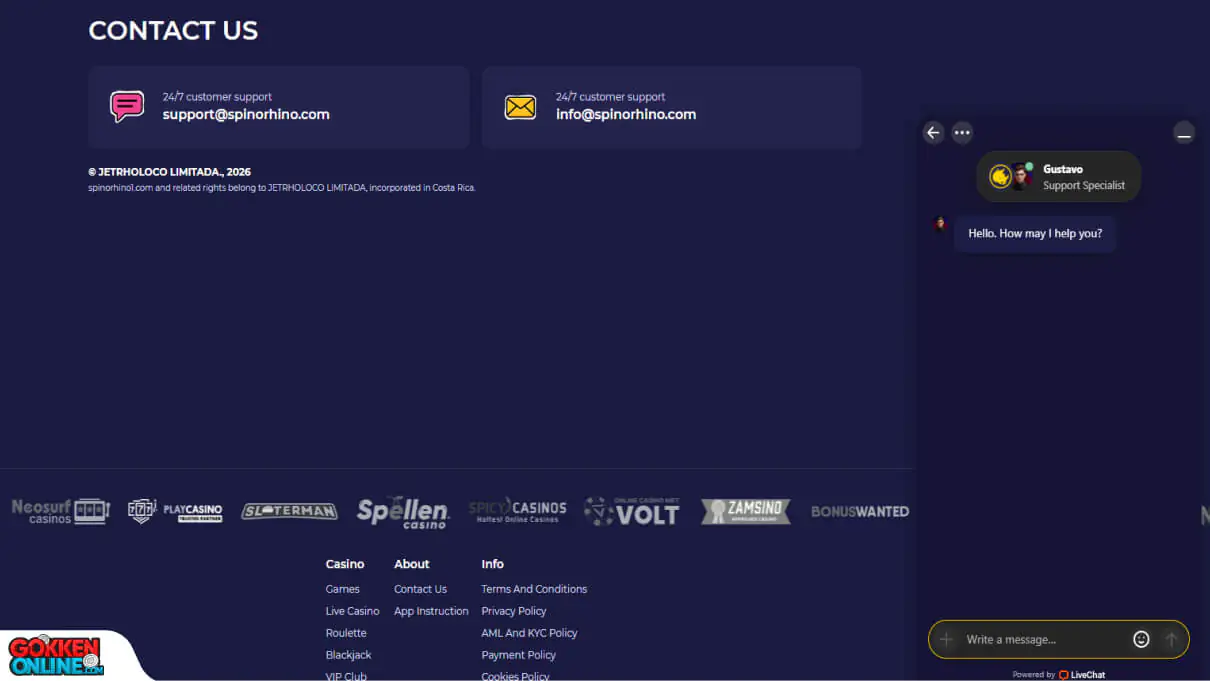Open the emoji picker in the chat input
This screenshot has width=1210, height=681.
point(1141,639)
